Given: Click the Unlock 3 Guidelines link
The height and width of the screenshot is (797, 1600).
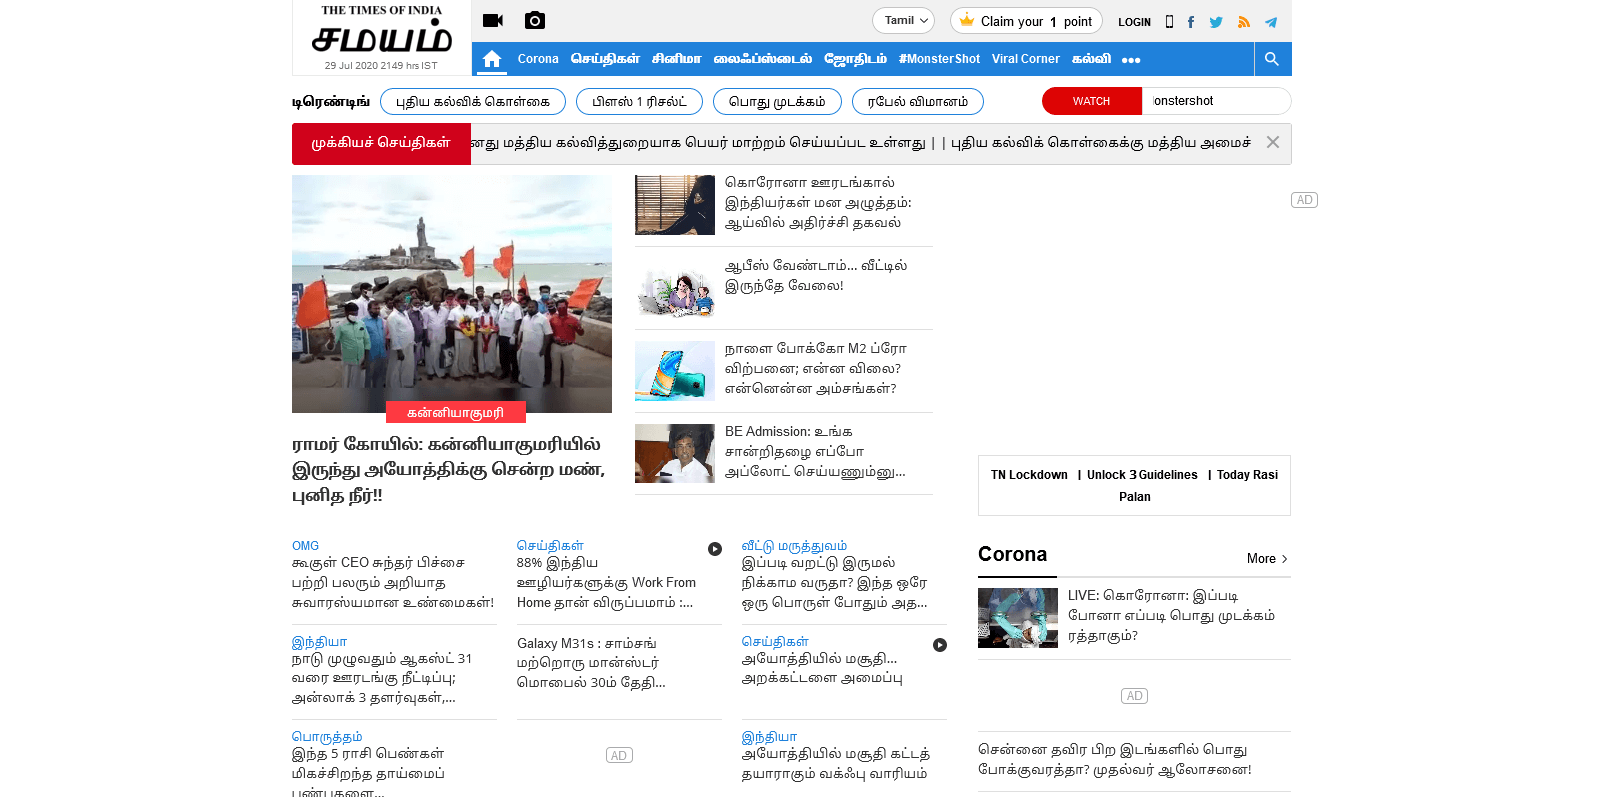Looking at the screenshot, I should click(x=1142, y=475).
